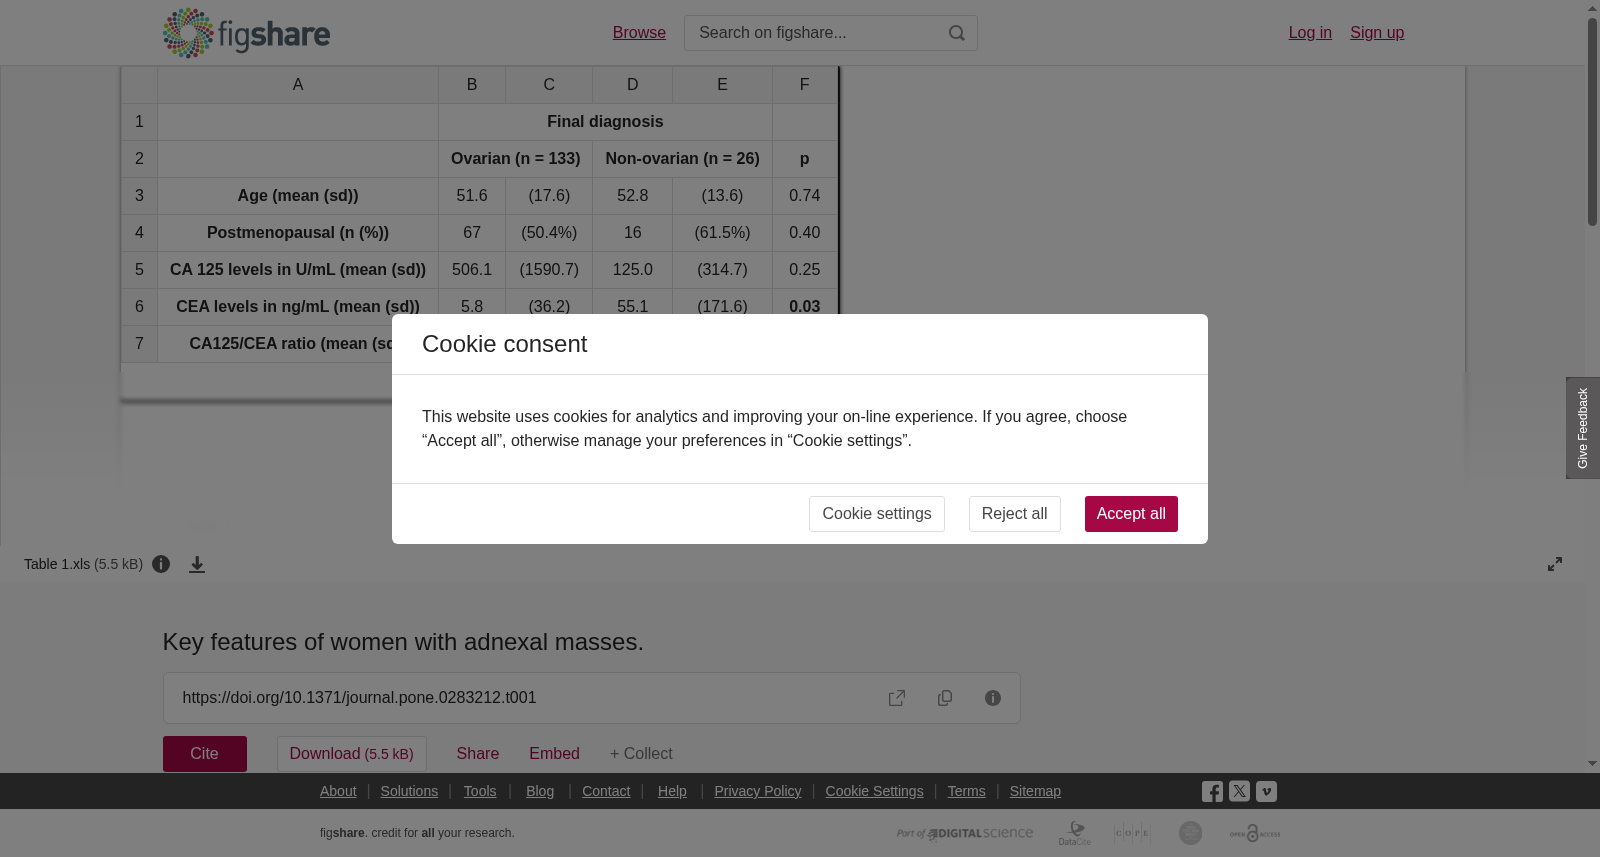
Task: Click the Browse link
Action: tap(639, 33)
